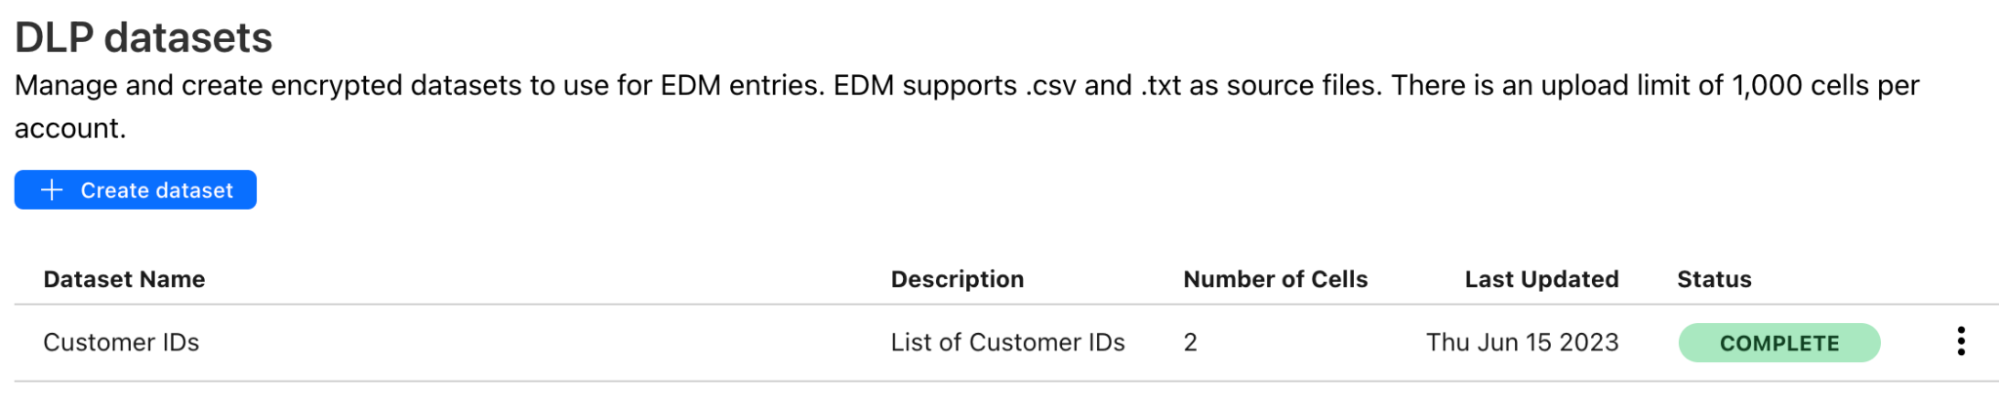Click the plus icon on Create dataset
This screenshot has width=1999, height=408.
click(52, 190)
